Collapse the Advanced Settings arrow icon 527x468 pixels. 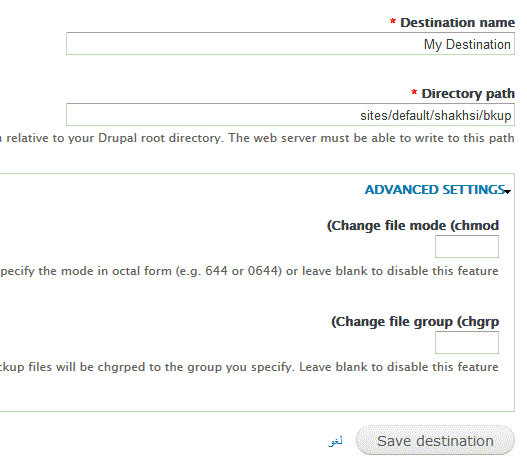tap(508, 191)
